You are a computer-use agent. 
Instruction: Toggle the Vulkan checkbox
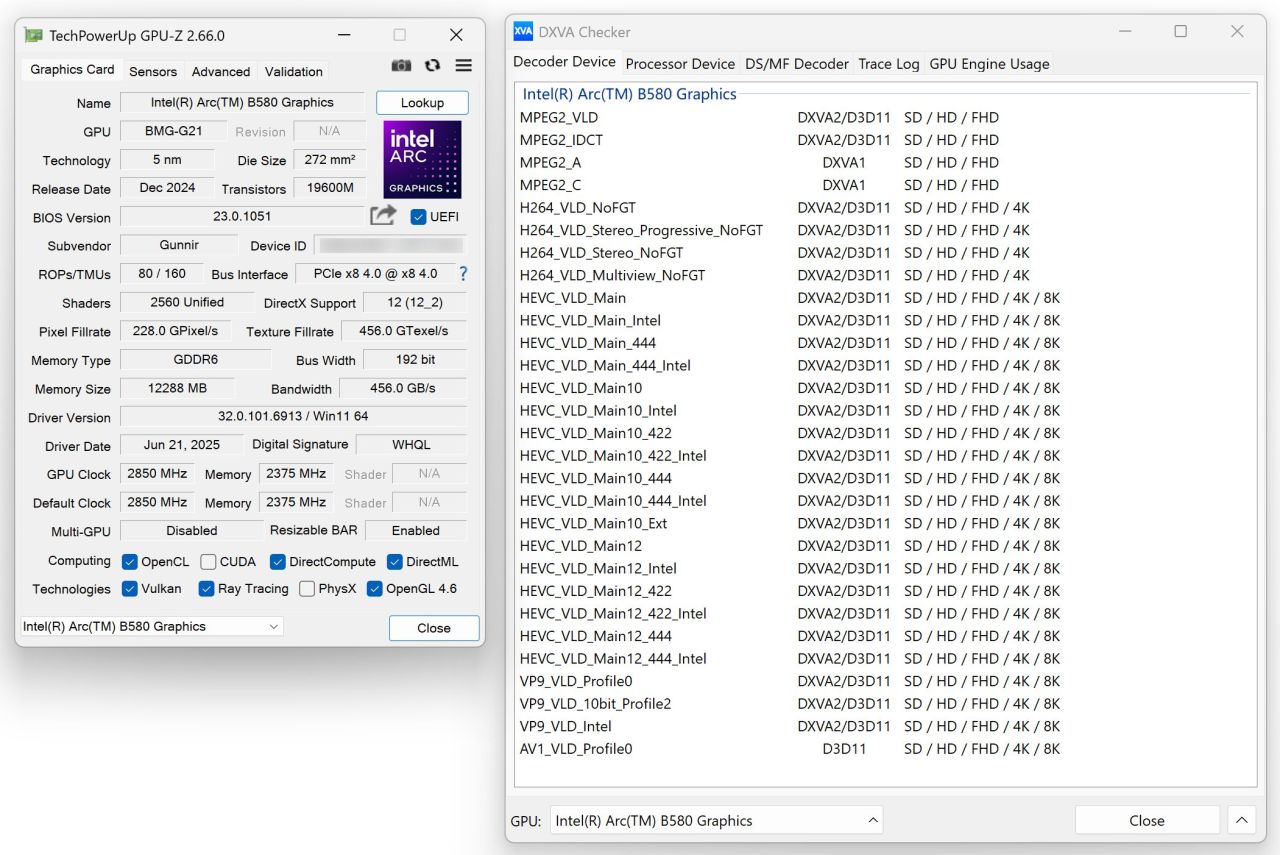(x=130, y=589)
